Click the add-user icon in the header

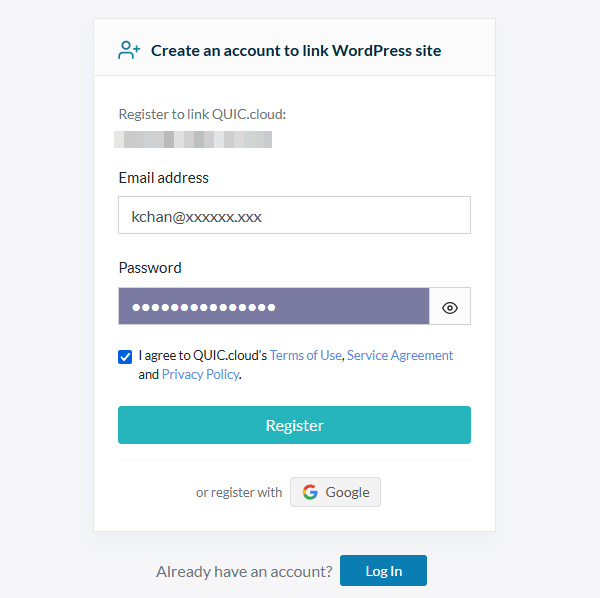pos(129,50)
